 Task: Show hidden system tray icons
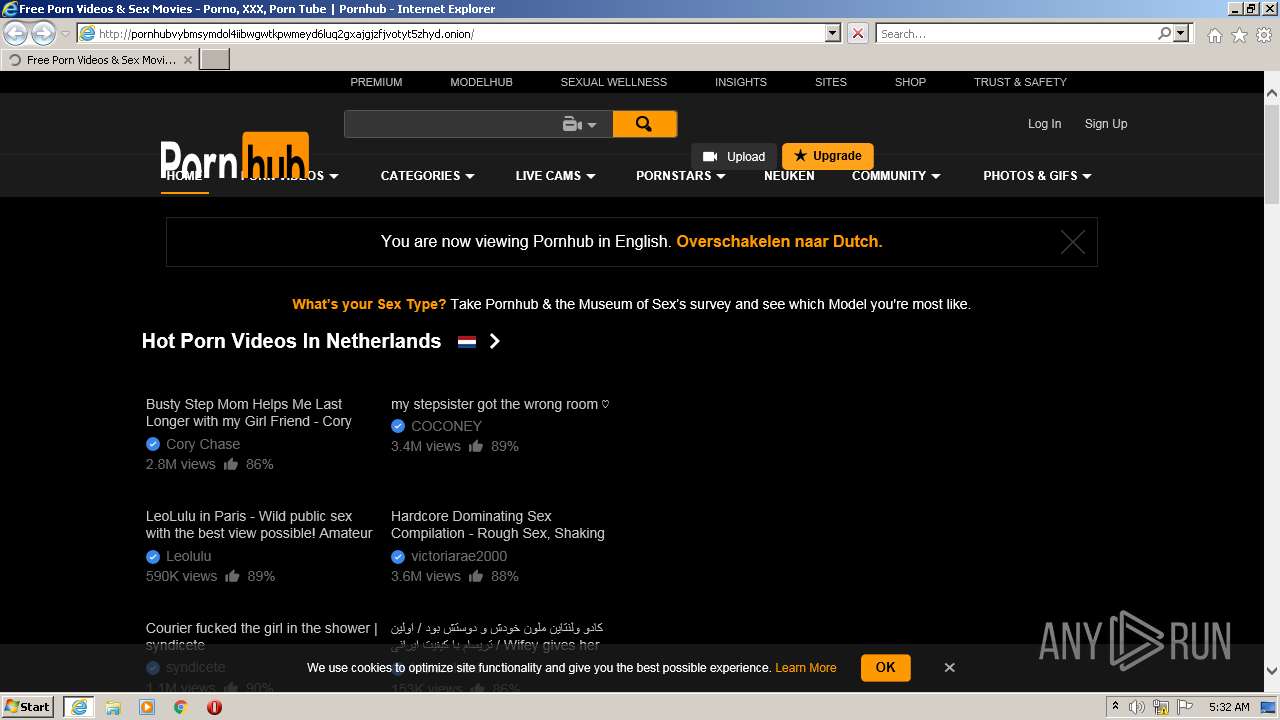(x=1115, y=707)
